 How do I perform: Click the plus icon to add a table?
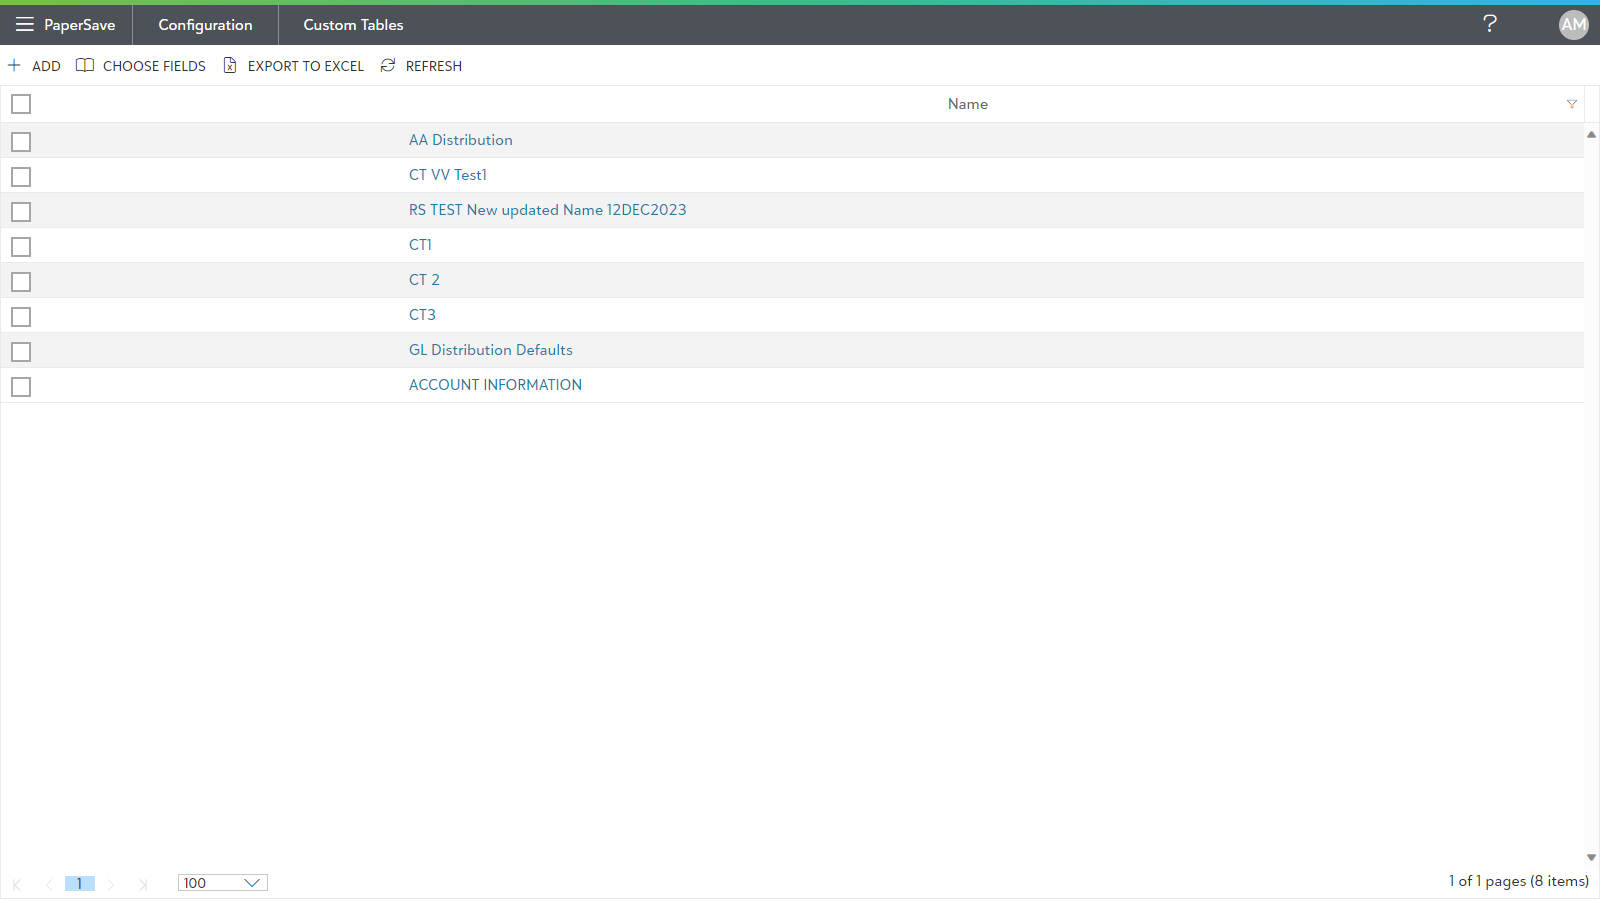[14, 65]
